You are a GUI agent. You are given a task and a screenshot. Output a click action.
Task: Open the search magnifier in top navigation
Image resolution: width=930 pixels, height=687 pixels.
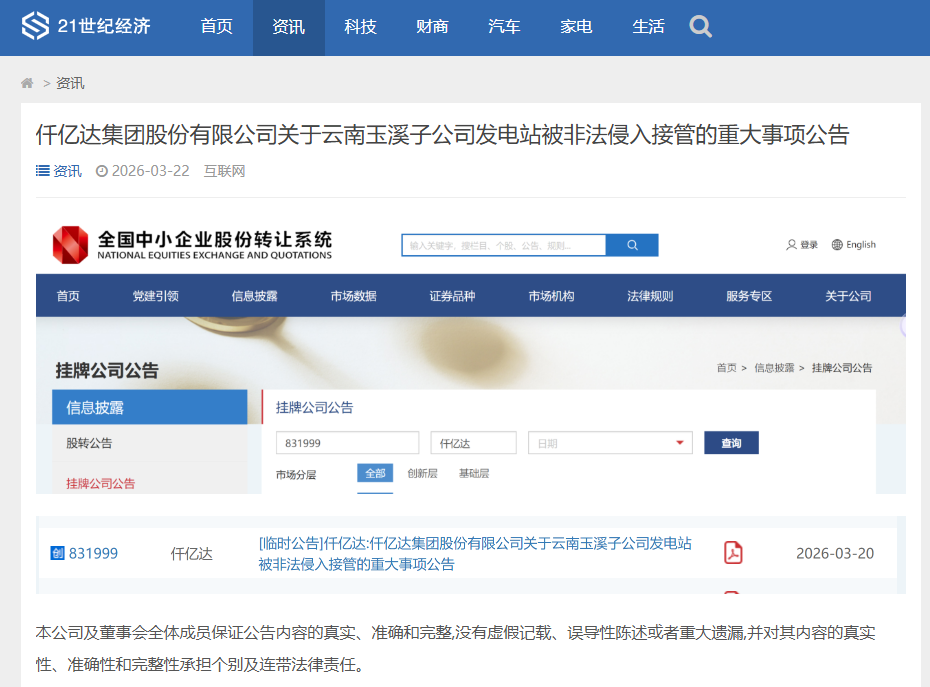tap(700, 27)
